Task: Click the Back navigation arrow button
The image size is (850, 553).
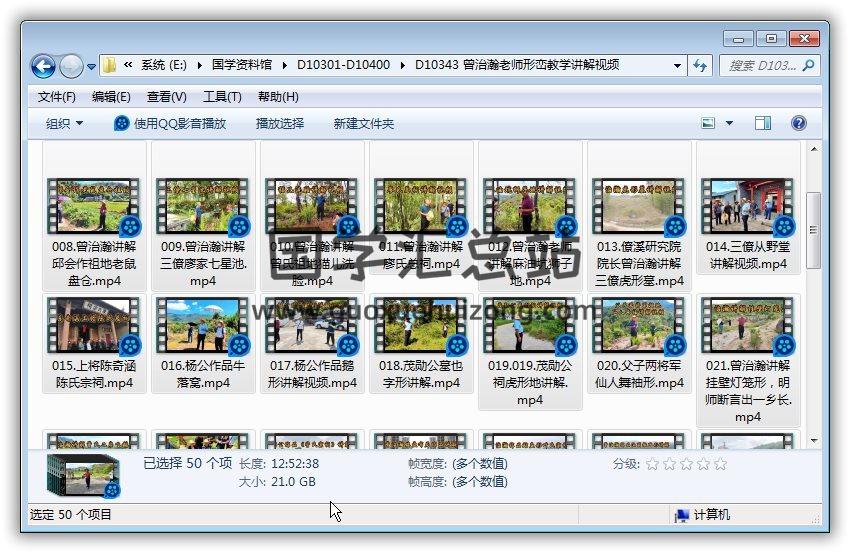Action: pyautogui.click(x=43, y=66)
